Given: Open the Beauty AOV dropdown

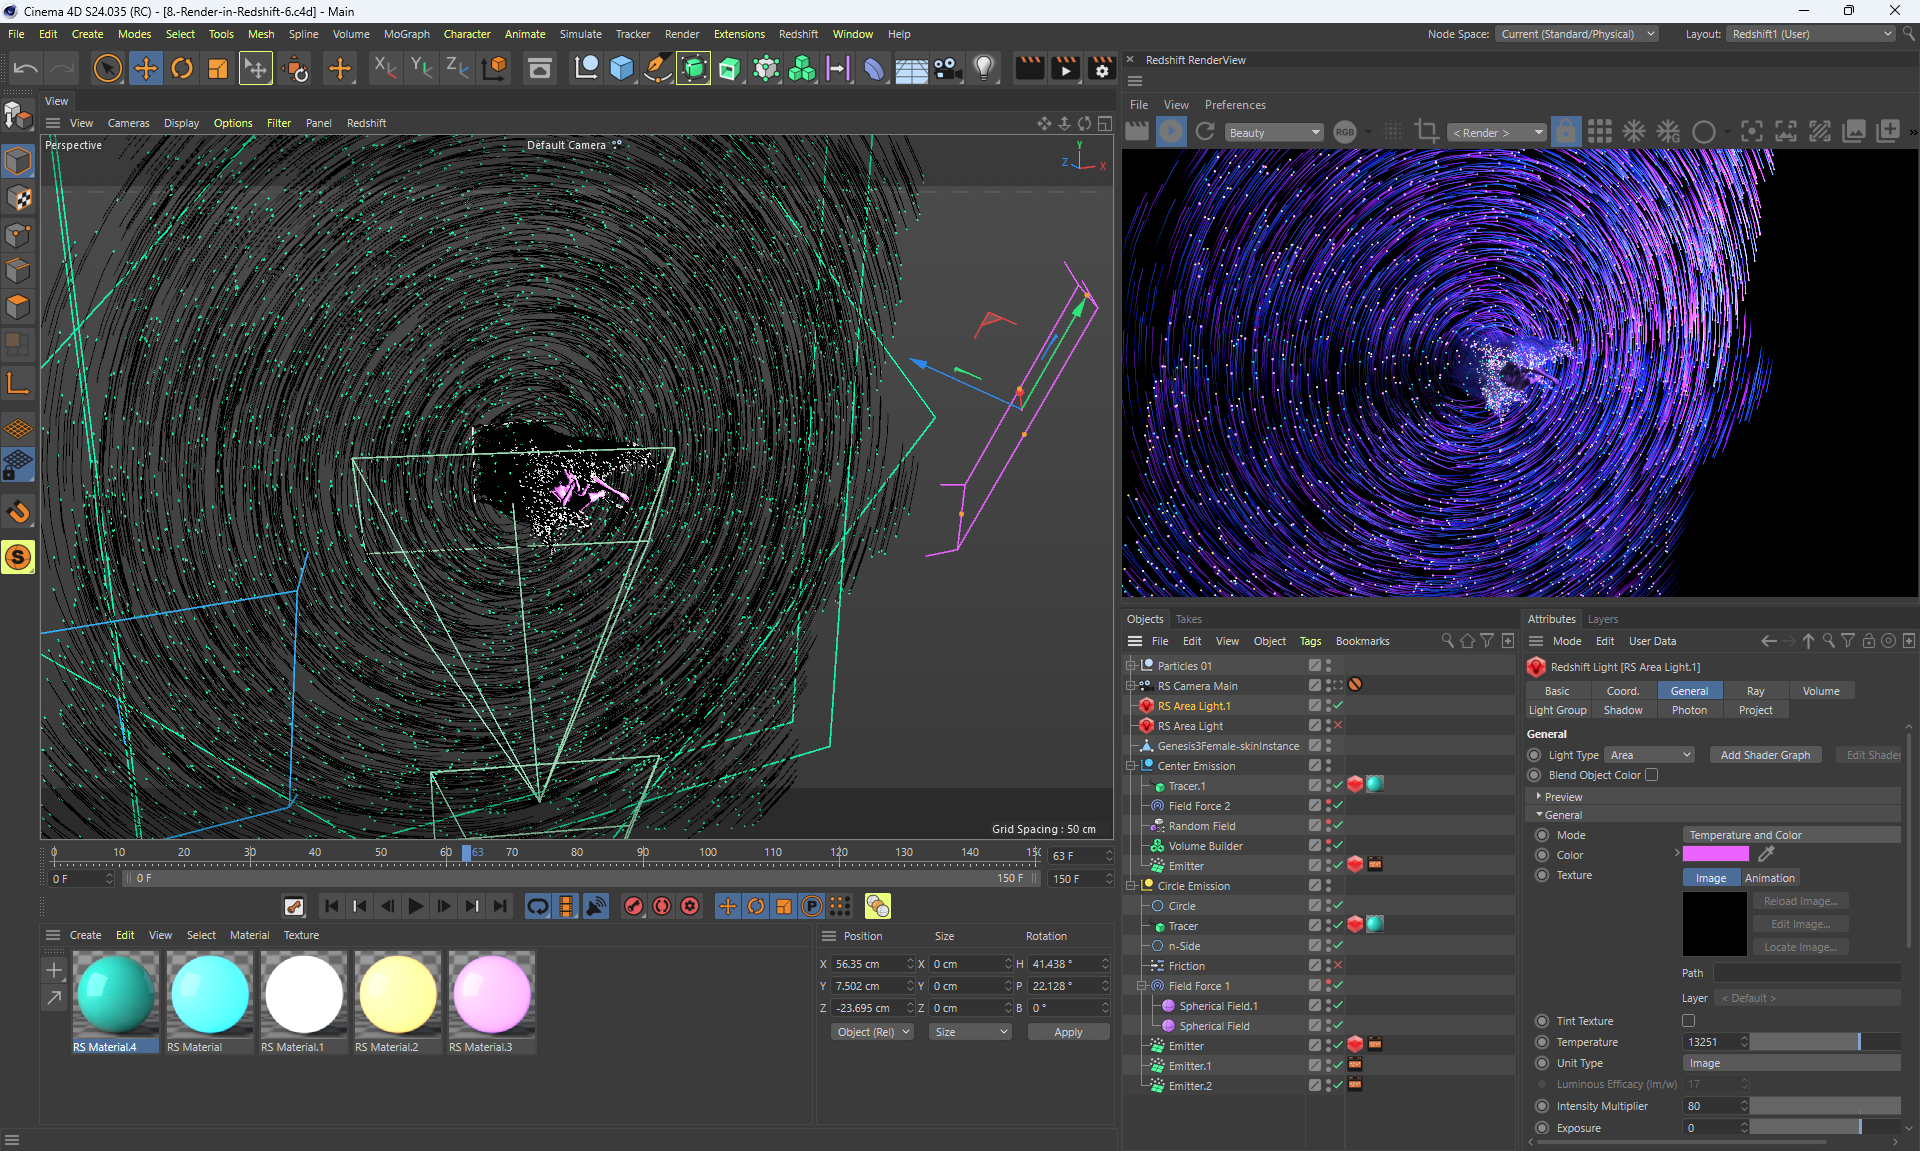Looking at the screenshot, I should coord(1274,133).
